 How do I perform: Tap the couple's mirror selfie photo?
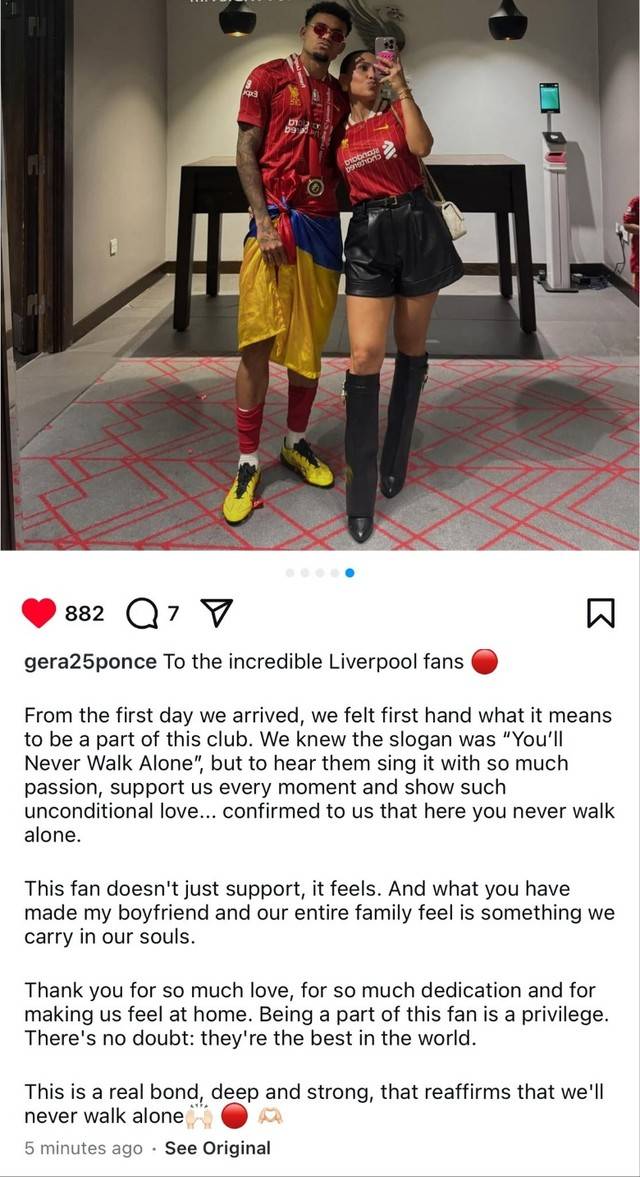click(x=320, y=275)
